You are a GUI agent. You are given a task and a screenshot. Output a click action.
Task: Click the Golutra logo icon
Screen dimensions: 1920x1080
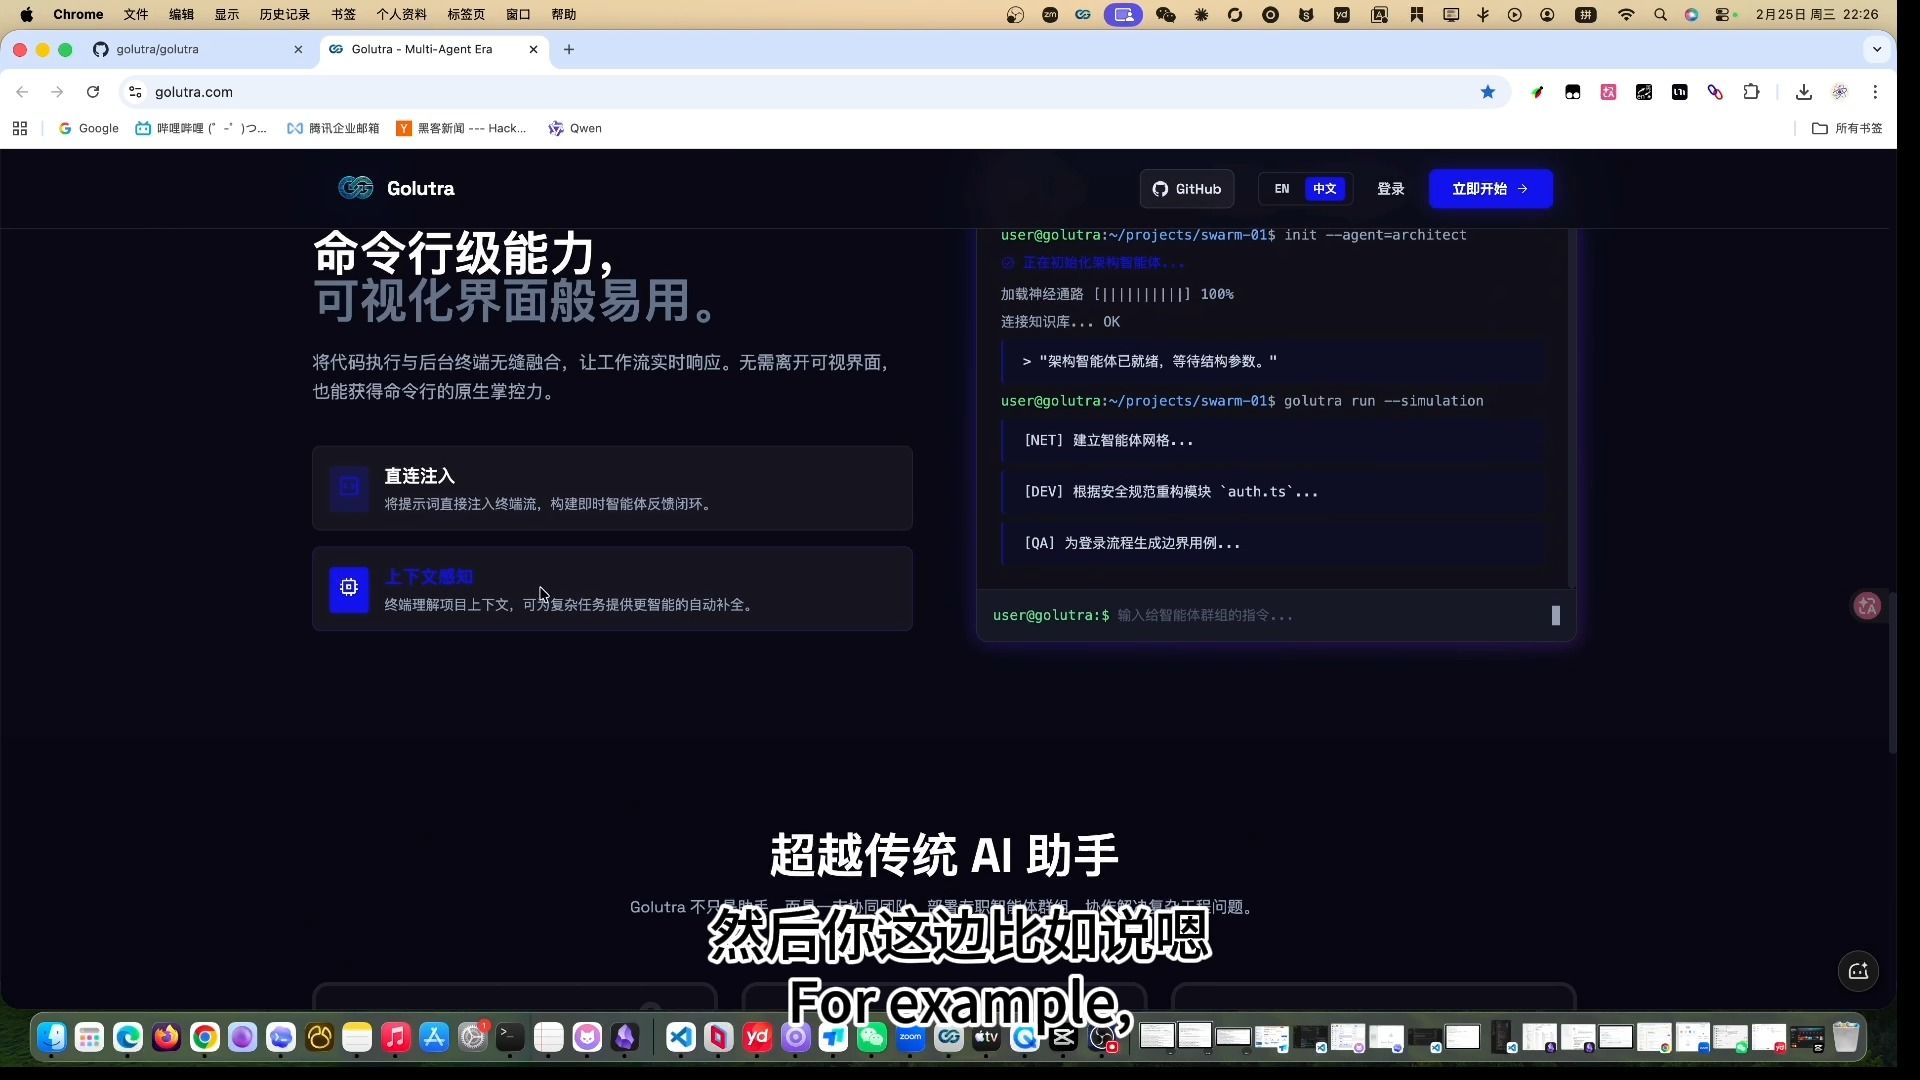point(355,188)
